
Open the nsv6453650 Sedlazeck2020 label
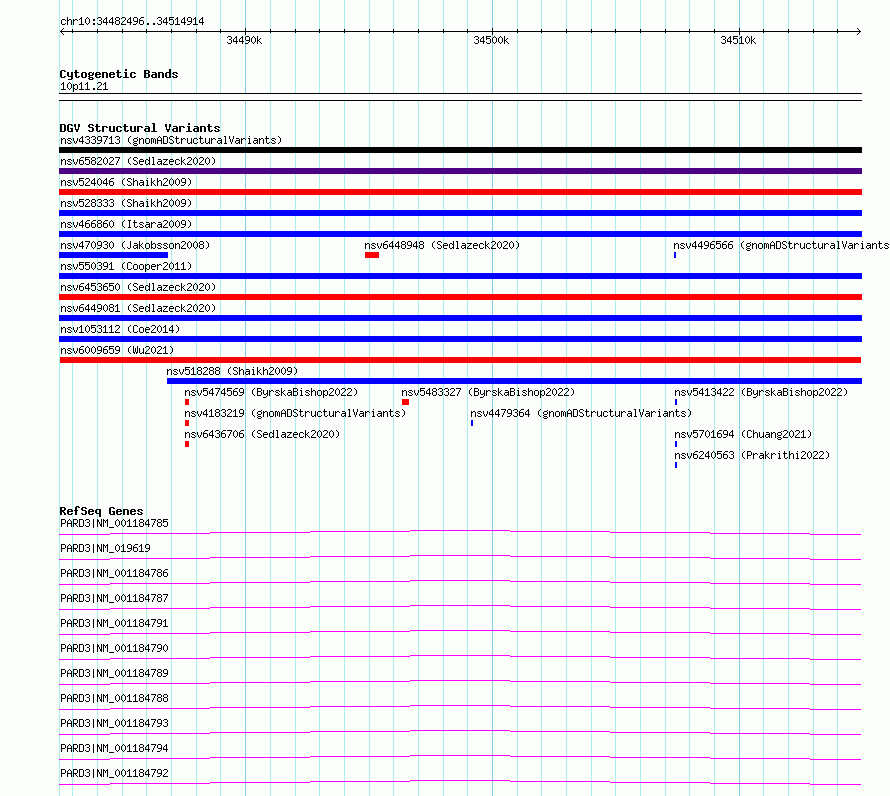point(138,287)
